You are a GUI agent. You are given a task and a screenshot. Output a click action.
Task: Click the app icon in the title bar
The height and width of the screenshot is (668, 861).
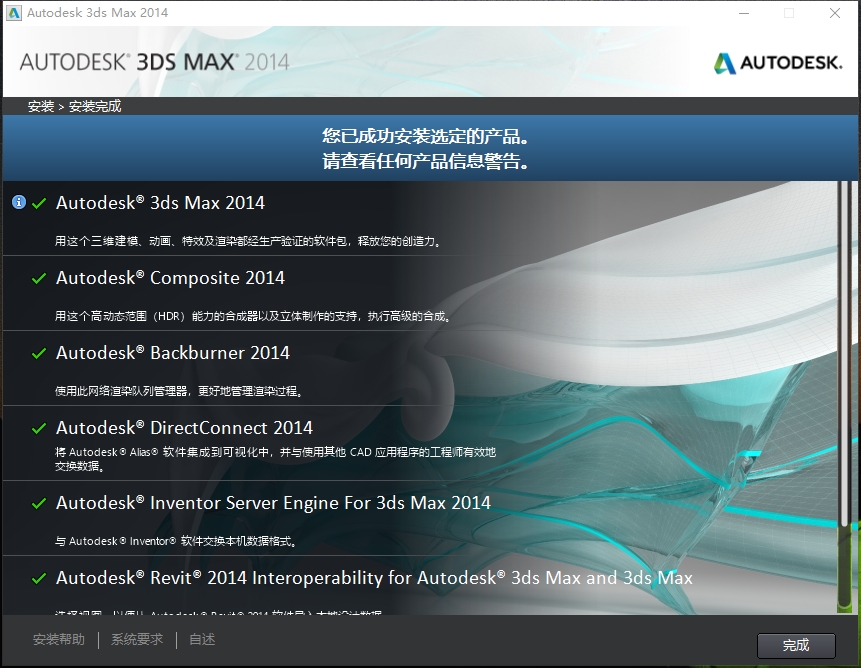[13, 13]
